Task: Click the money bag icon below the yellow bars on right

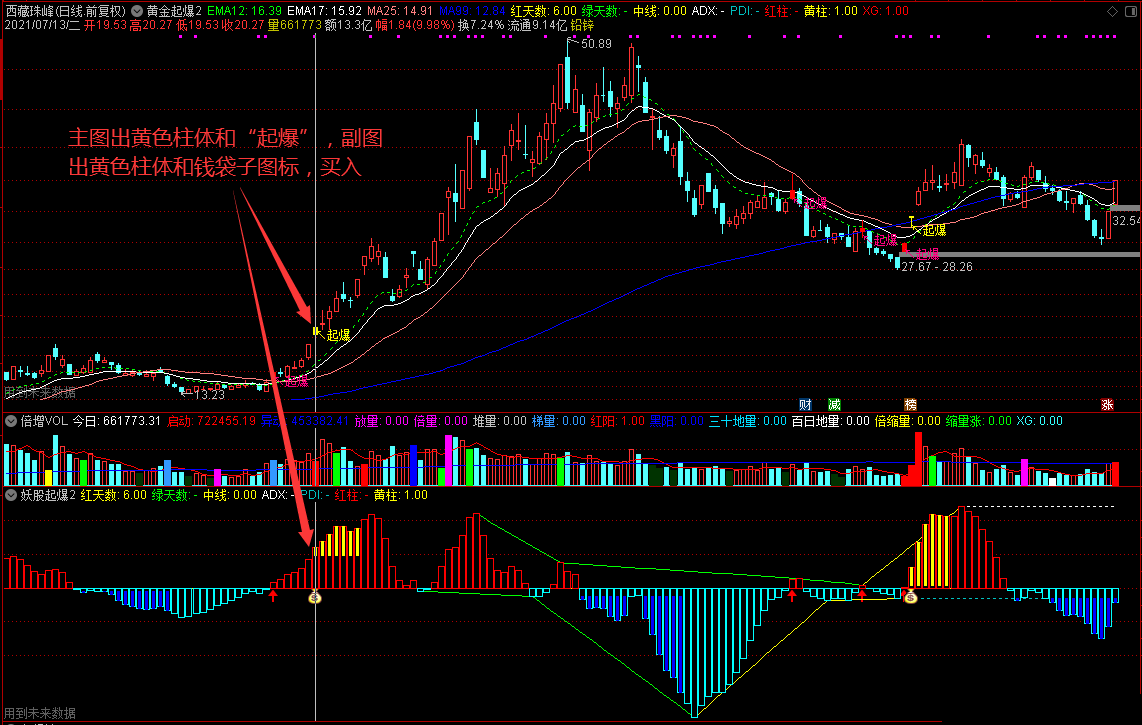Action: (x=910, y=597)
